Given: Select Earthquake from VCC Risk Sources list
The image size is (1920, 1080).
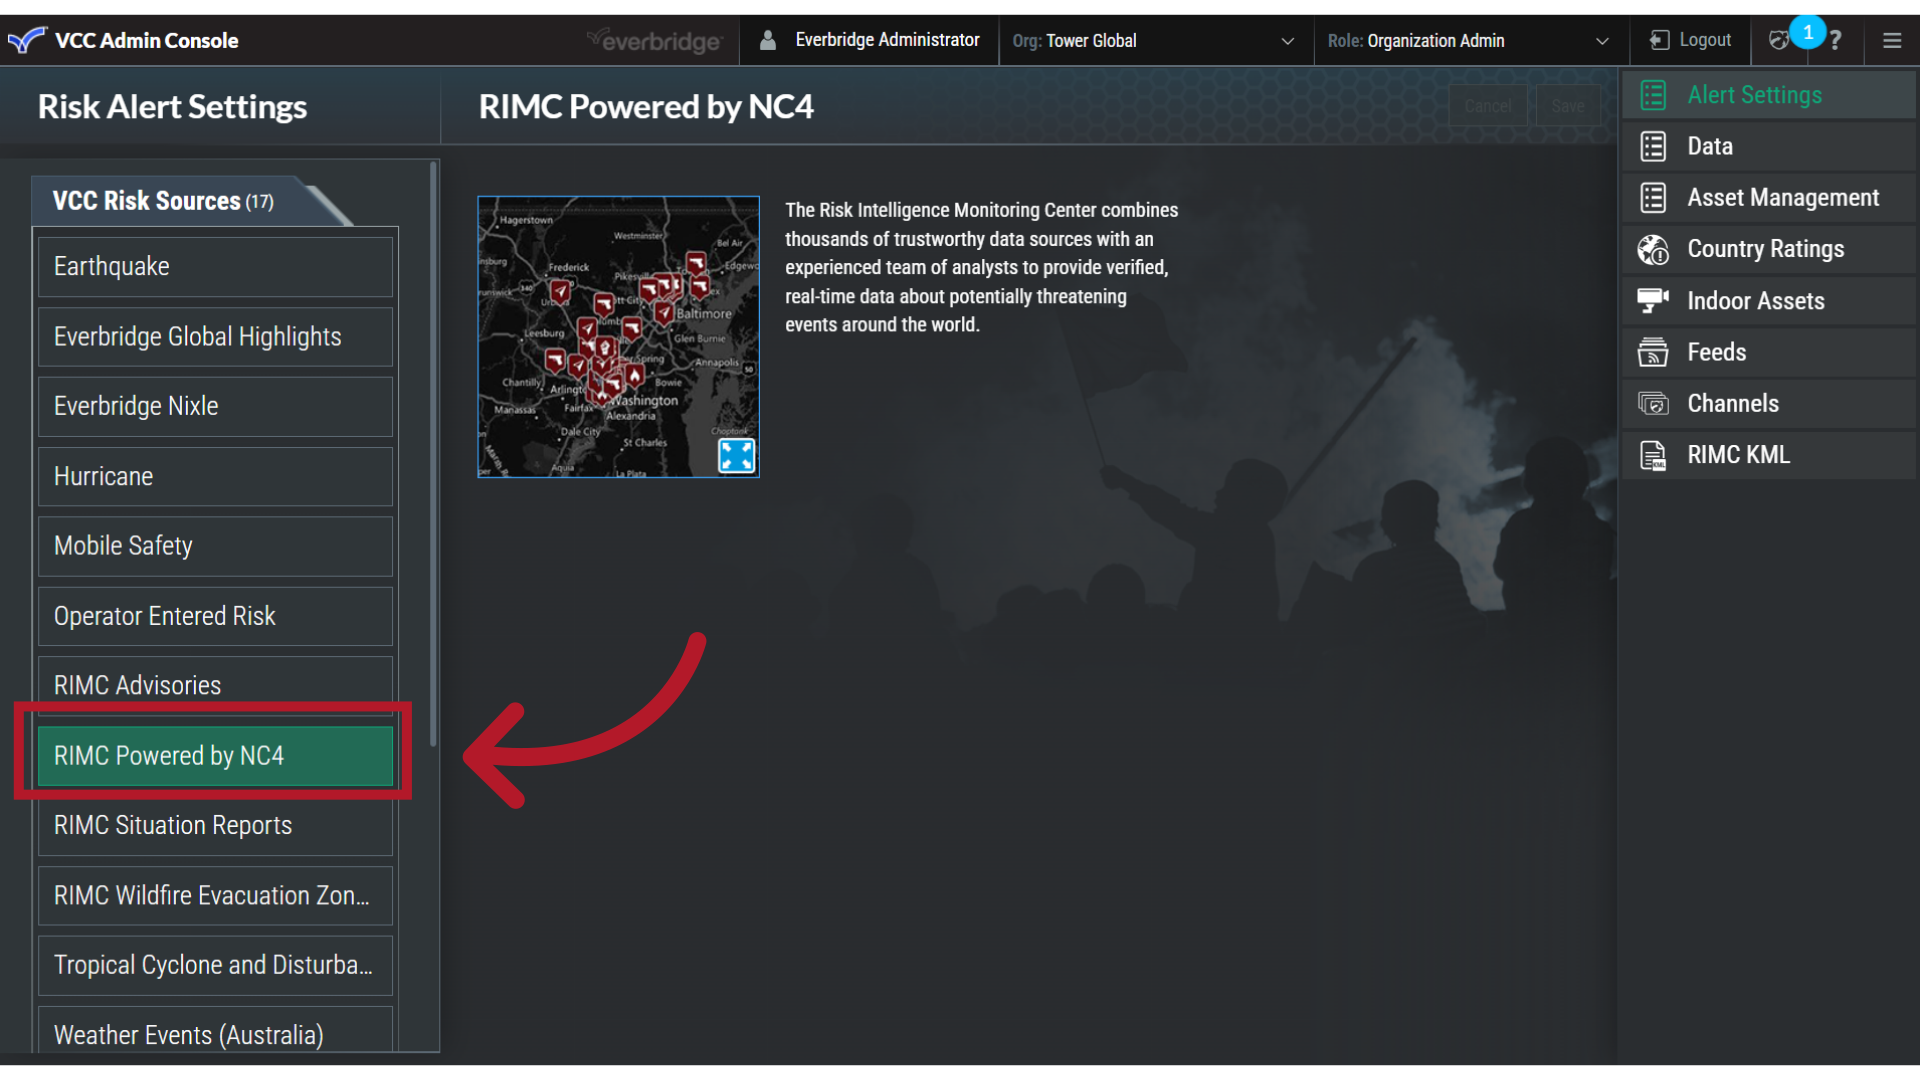Looking at the screenshot, I should tap(215, 265).
